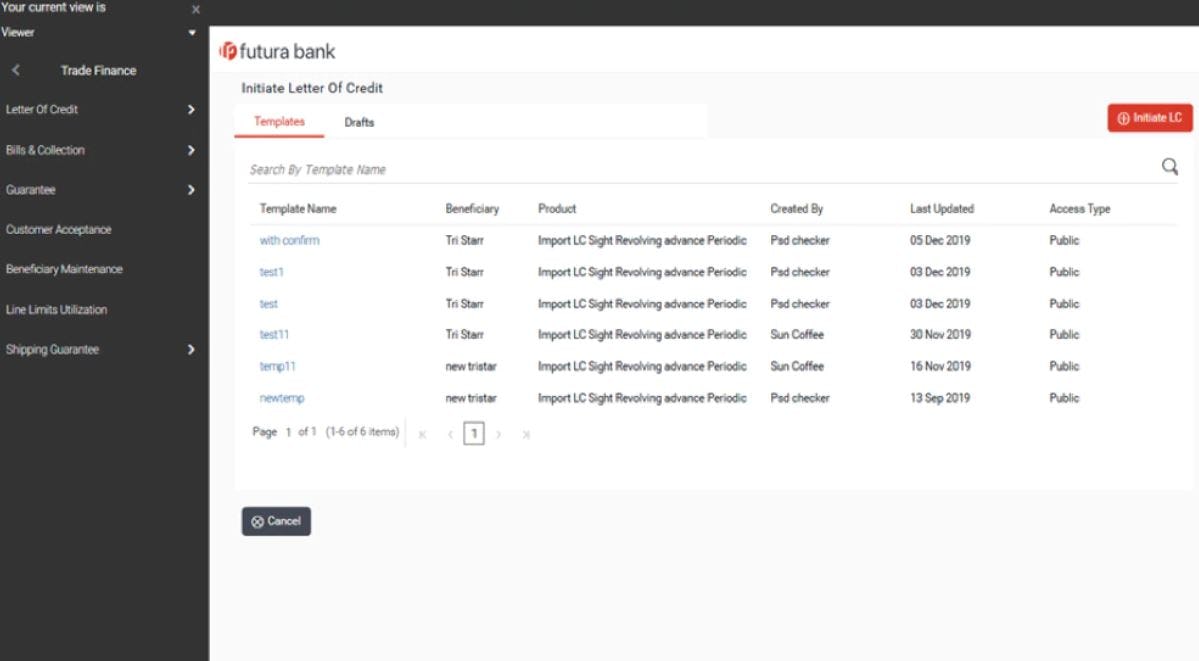Go to previous page pagination arrow
The image size is (1199, 661).
click(448, 434)
